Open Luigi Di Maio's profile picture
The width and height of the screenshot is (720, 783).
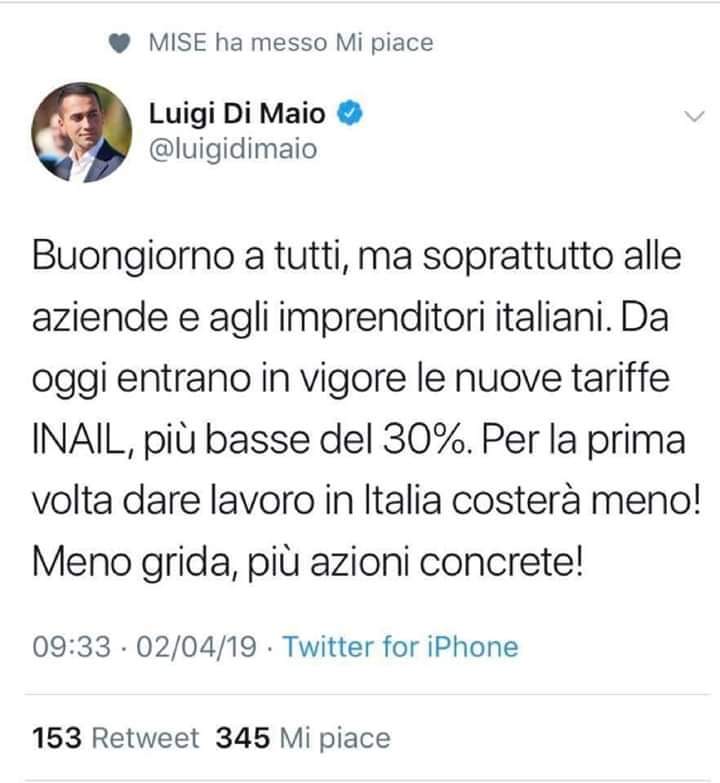click(82, 132)
